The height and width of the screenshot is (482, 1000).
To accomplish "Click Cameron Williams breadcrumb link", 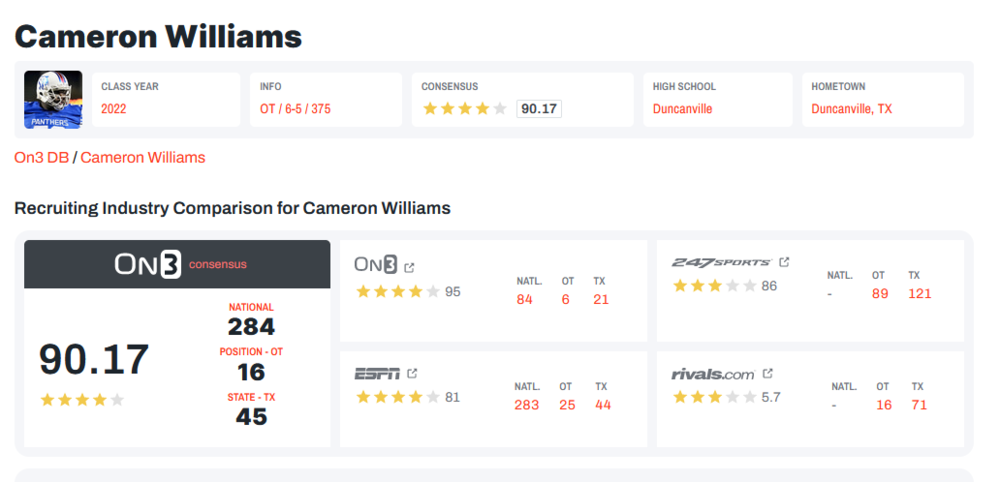I will [143, 157].
